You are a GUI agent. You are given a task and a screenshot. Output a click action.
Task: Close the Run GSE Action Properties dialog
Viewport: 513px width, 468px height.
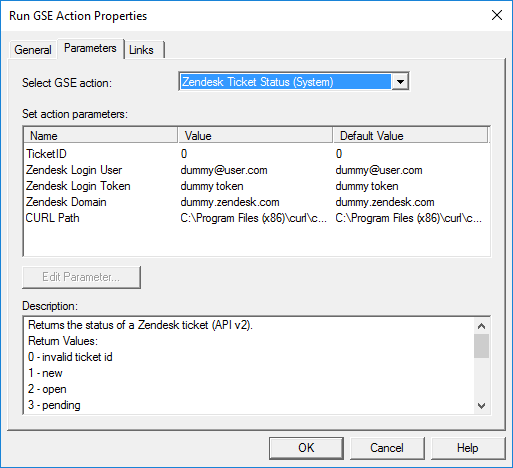point(497,15)
